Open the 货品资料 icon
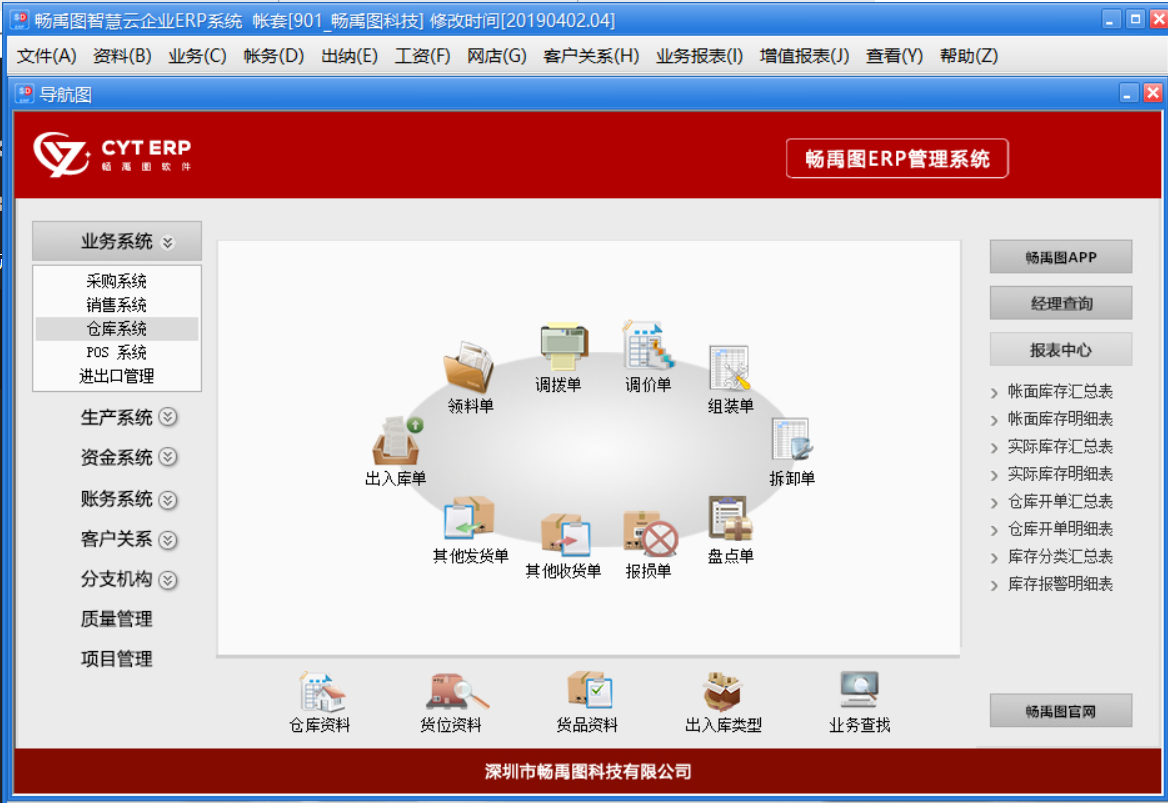The height and width of the screenshot is (803, 1168). (x=588, y=690)
